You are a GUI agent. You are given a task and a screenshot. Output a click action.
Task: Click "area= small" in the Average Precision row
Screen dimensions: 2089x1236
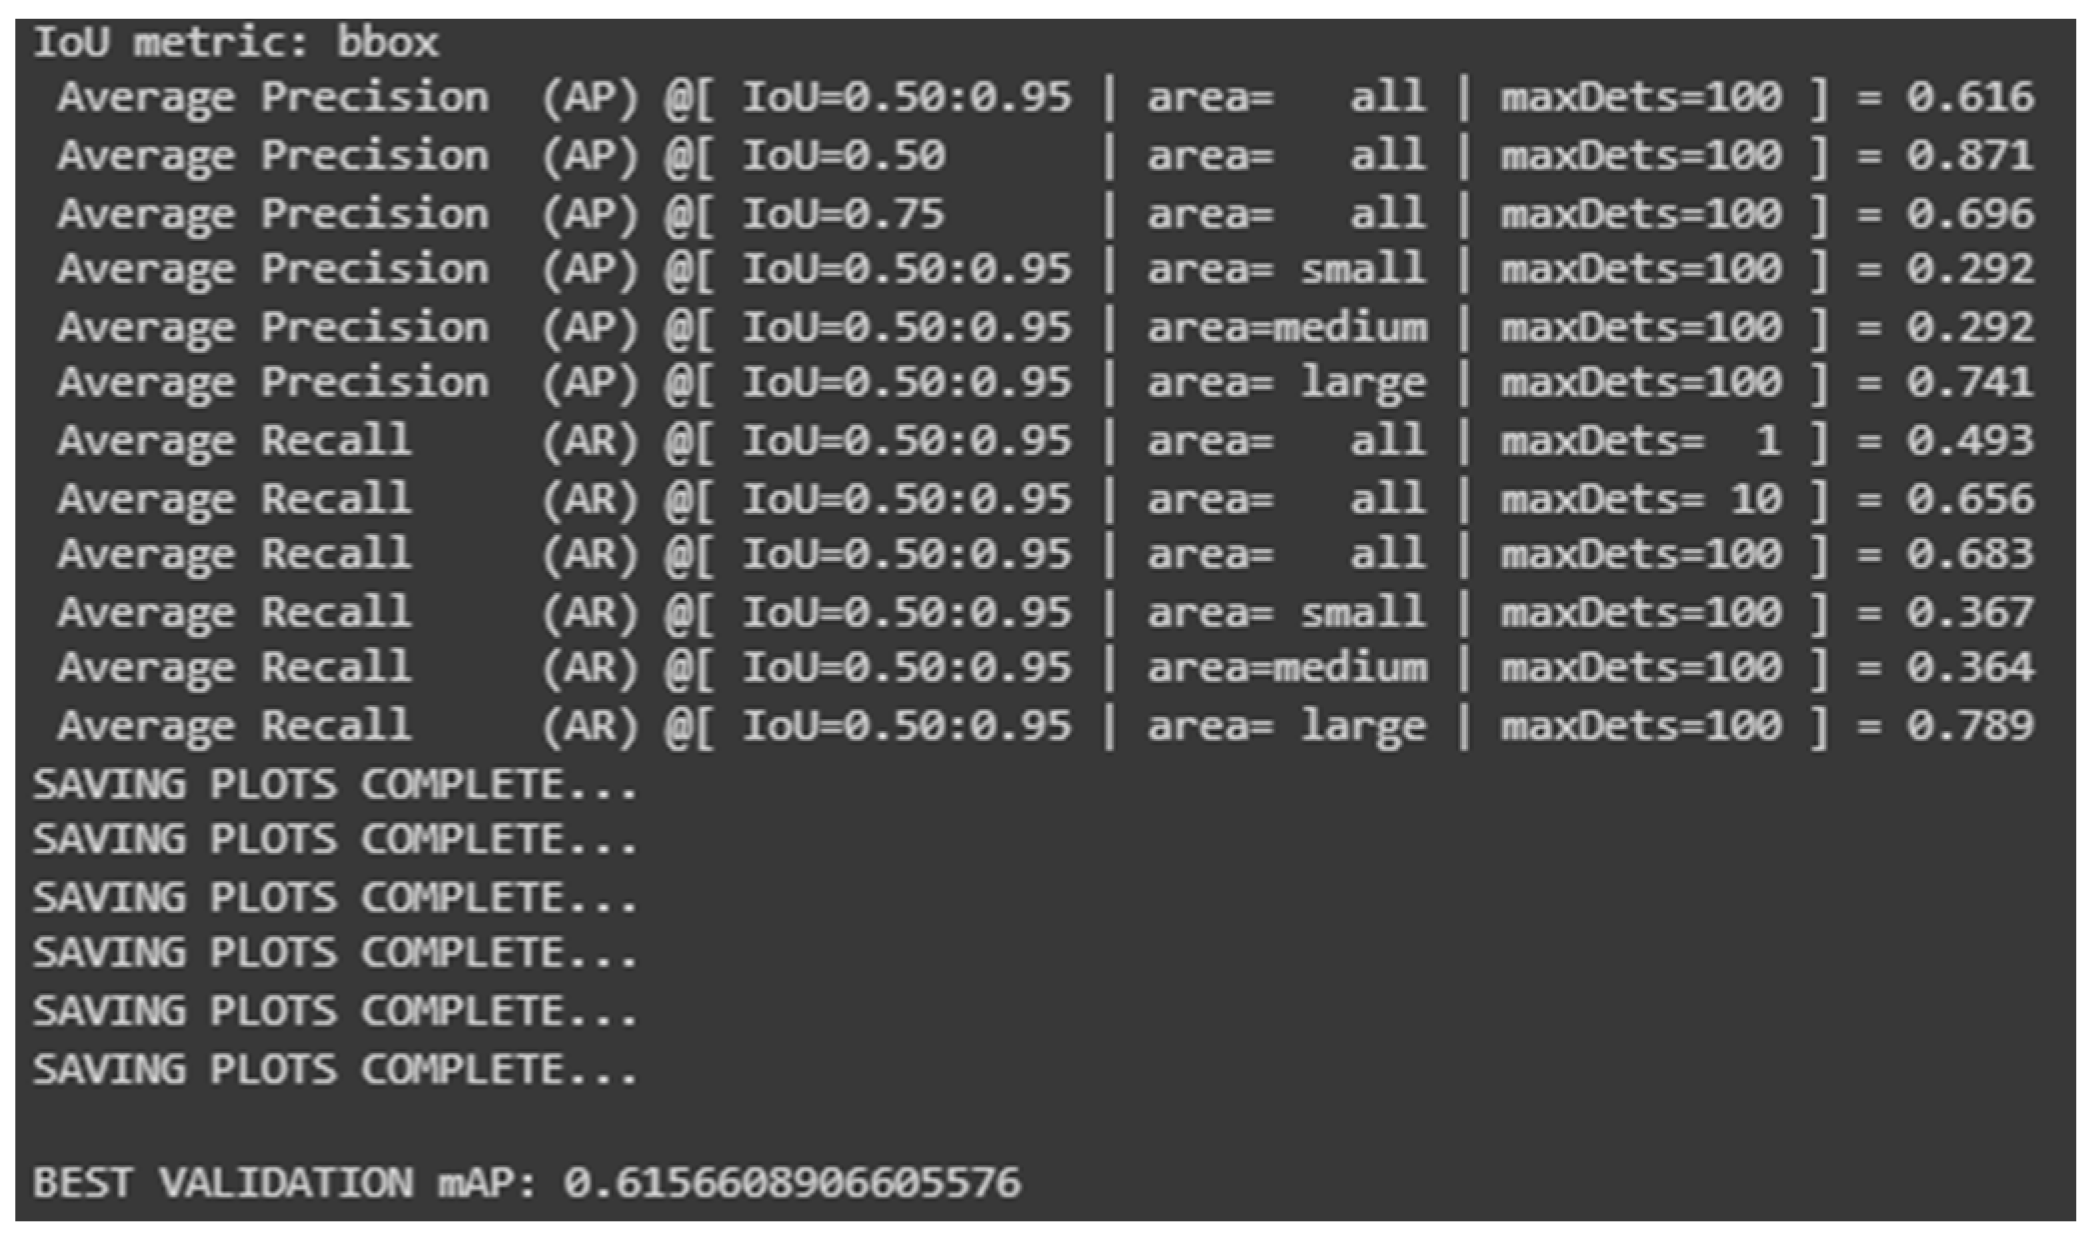pyautogui.click(x=1286, y=269)
